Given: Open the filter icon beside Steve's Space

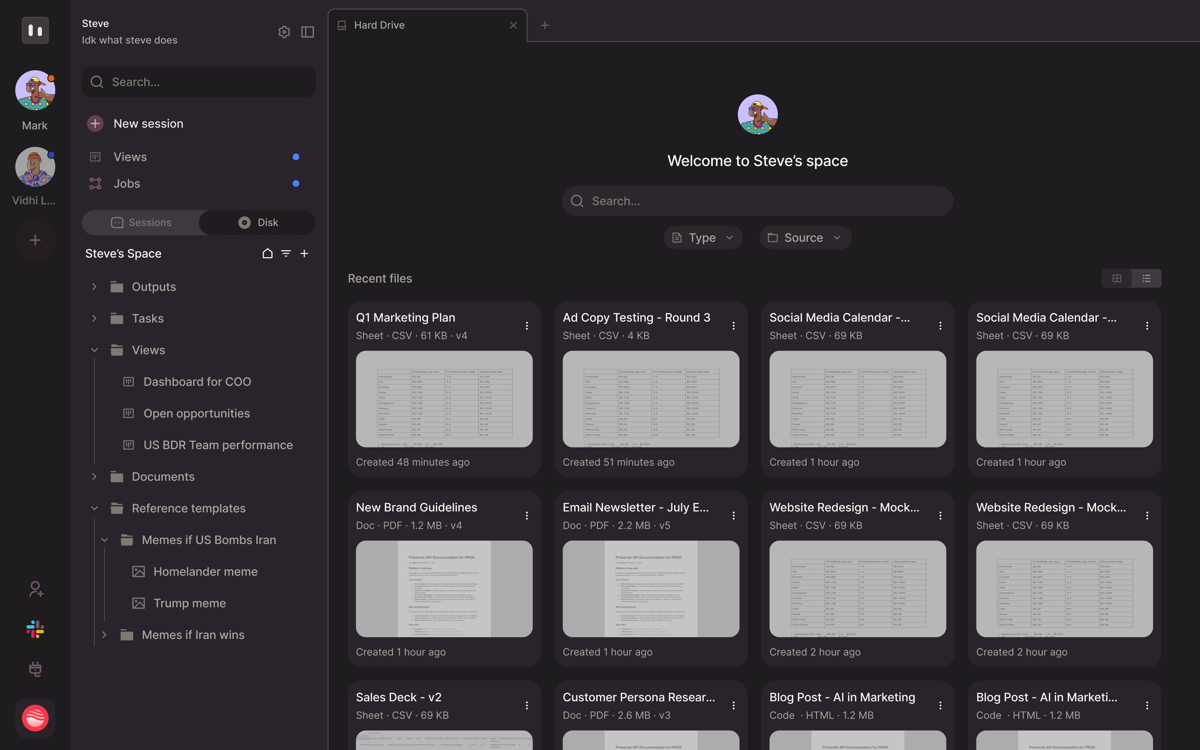Looking at the screenshot, I should coord(286,254).
